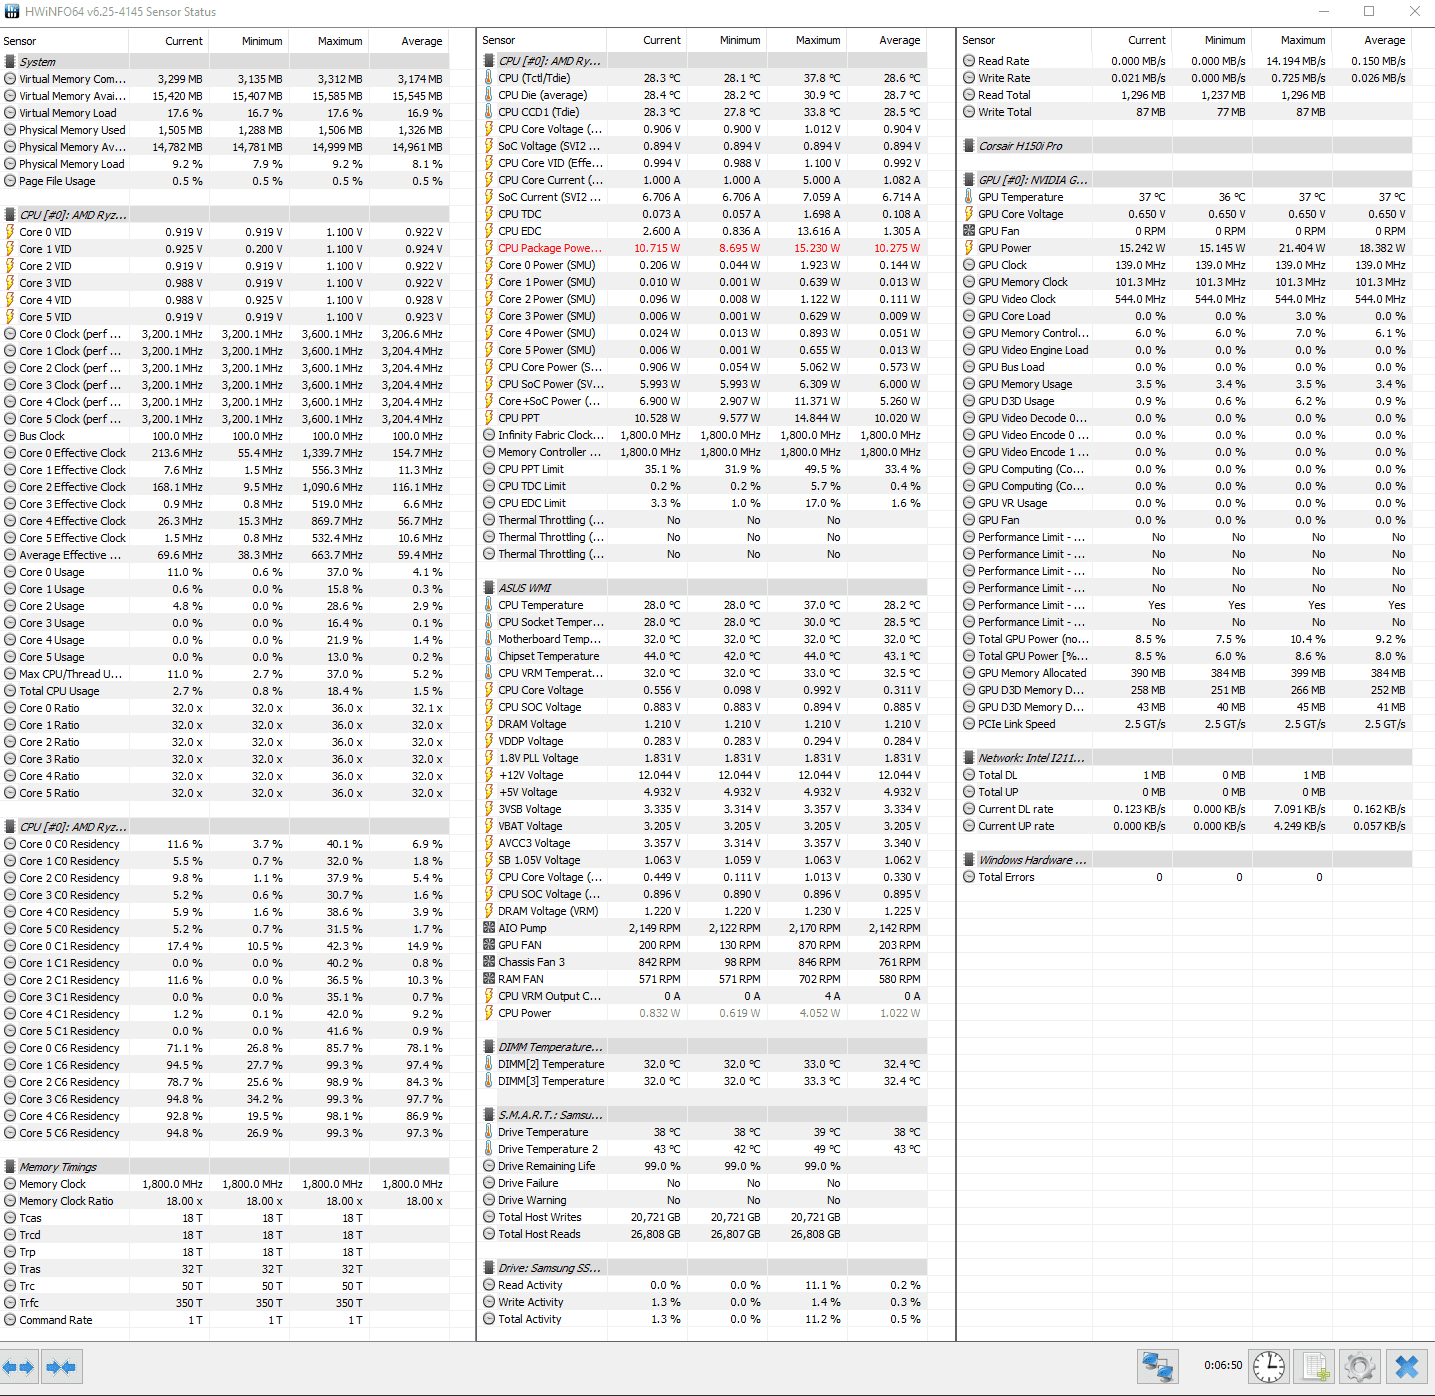Select the +12V Voltage row
Screen dimensions: 1435x1396
tap(704, 775)
